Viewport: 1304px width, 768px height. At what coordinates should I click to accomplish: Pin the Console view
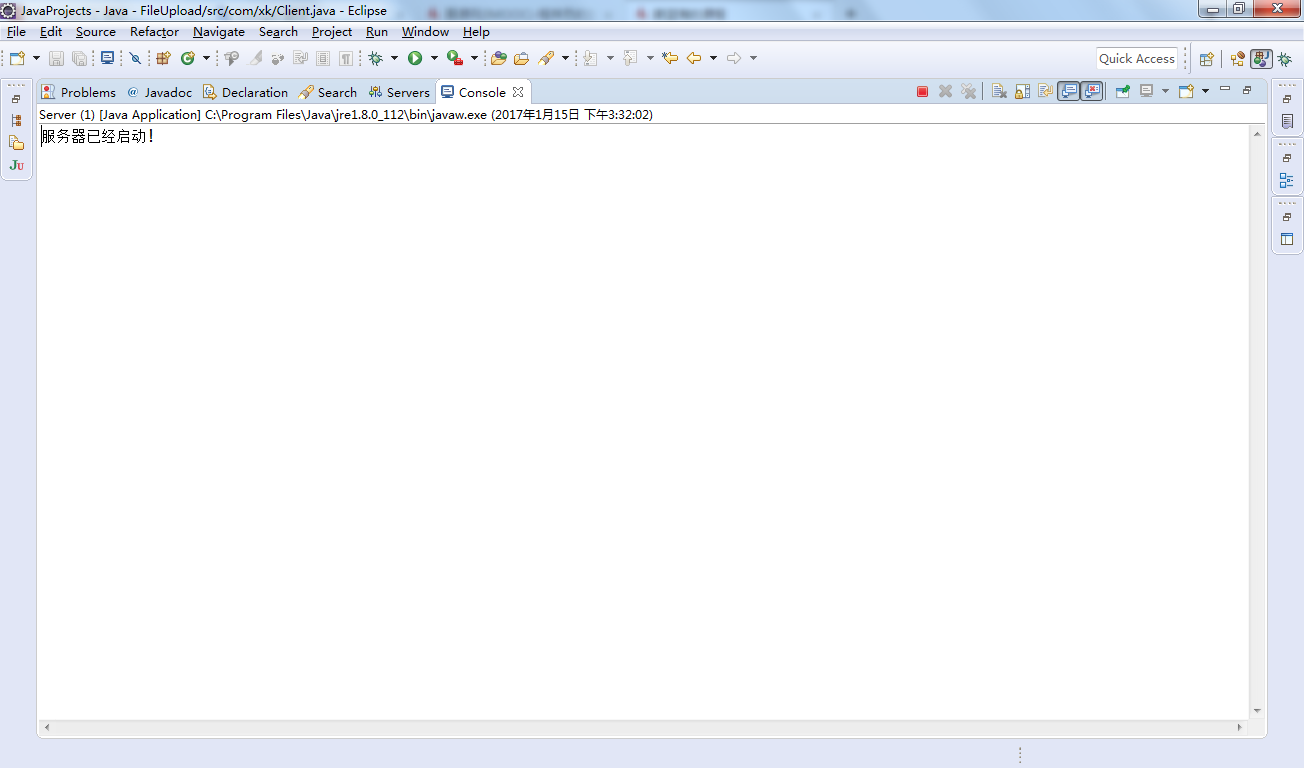[1123, 92]
